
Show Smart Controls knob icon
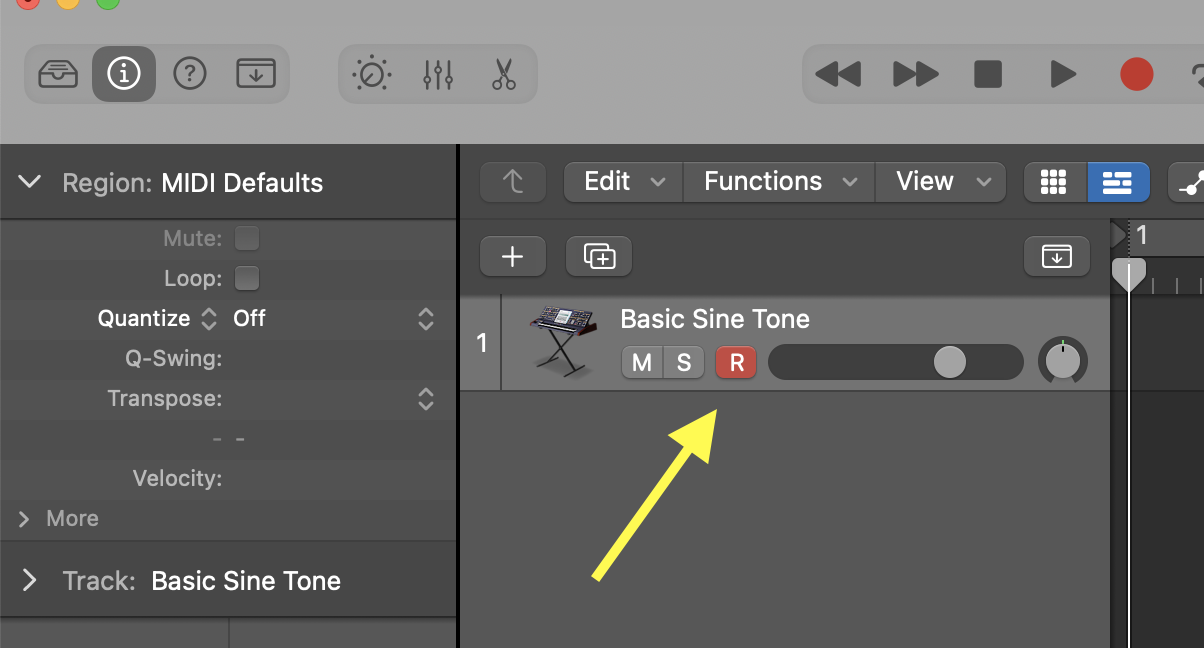click(x=372, y=74)
